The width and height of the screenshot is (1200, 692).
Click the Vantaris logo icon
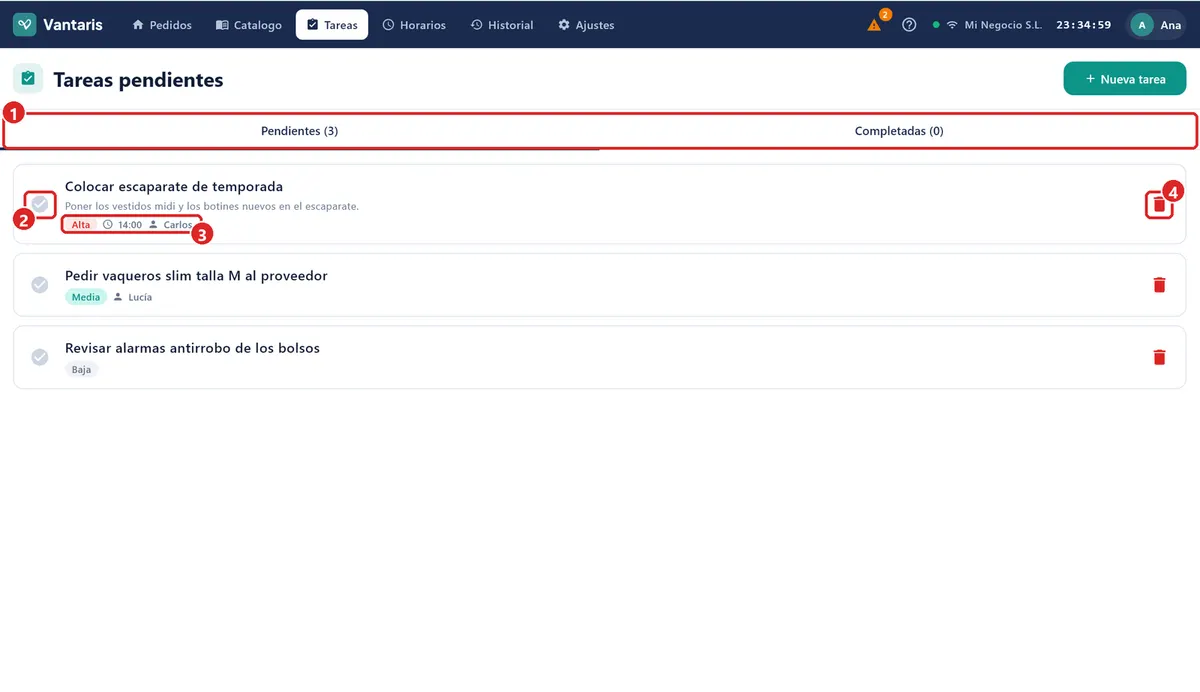(25, 25)
